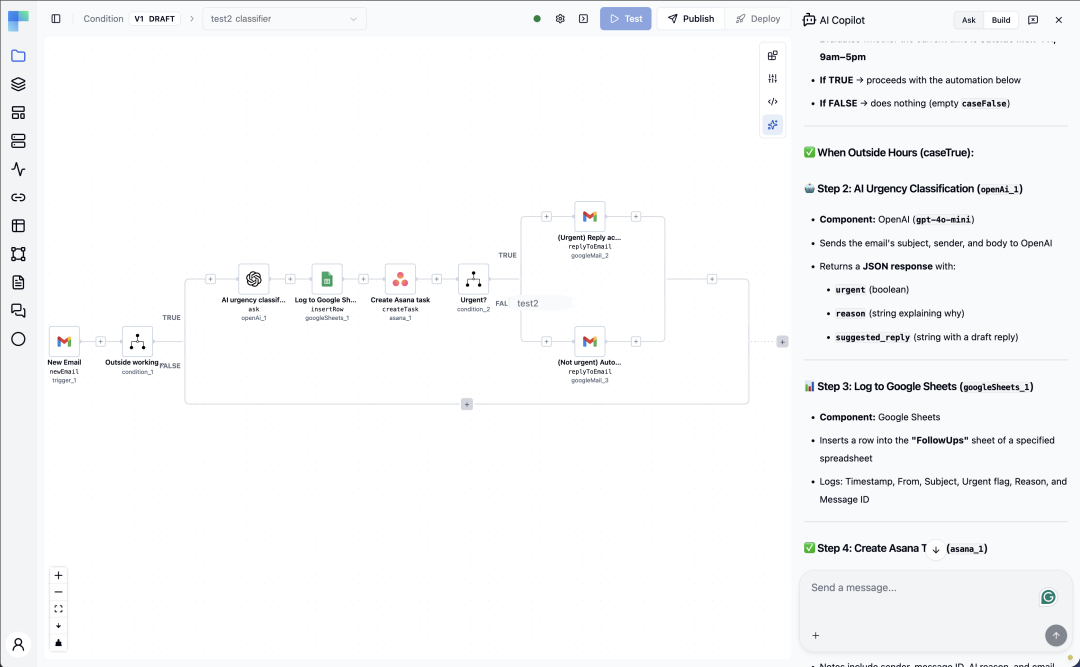Switch copilot to Build mode
This screenshot has height=667, width=1080.
[1001, 20]
